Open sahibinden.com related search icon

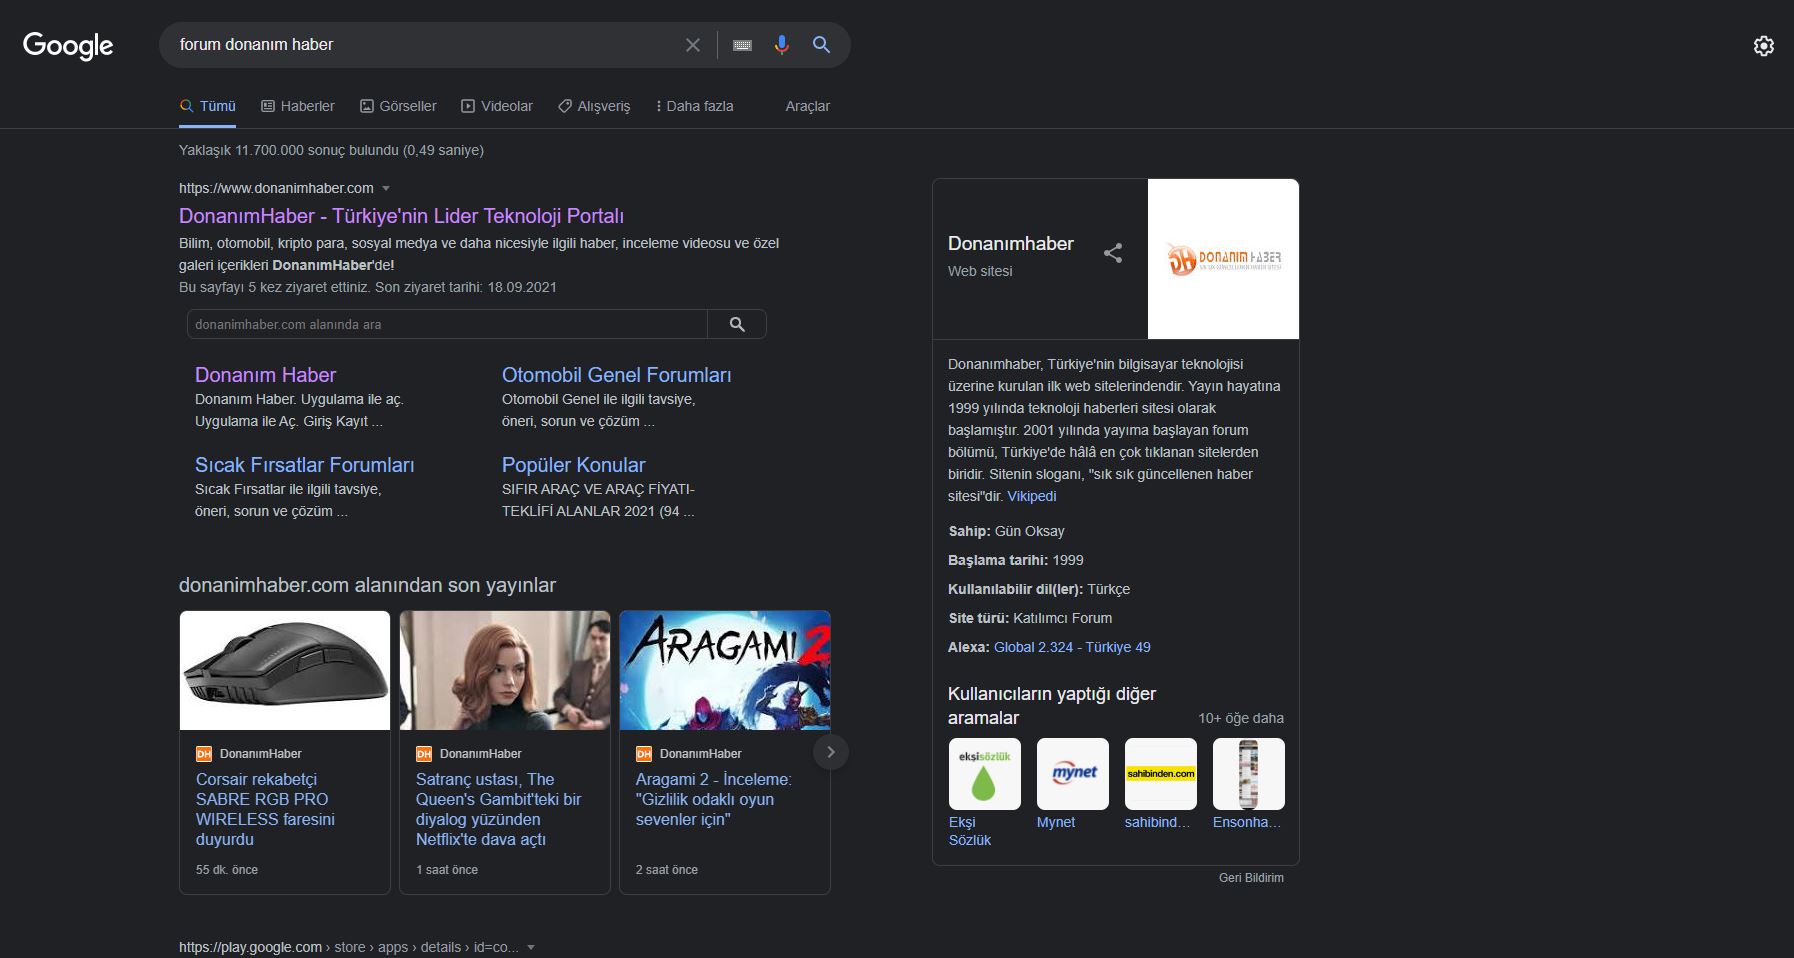click(x=1161, y=774)
